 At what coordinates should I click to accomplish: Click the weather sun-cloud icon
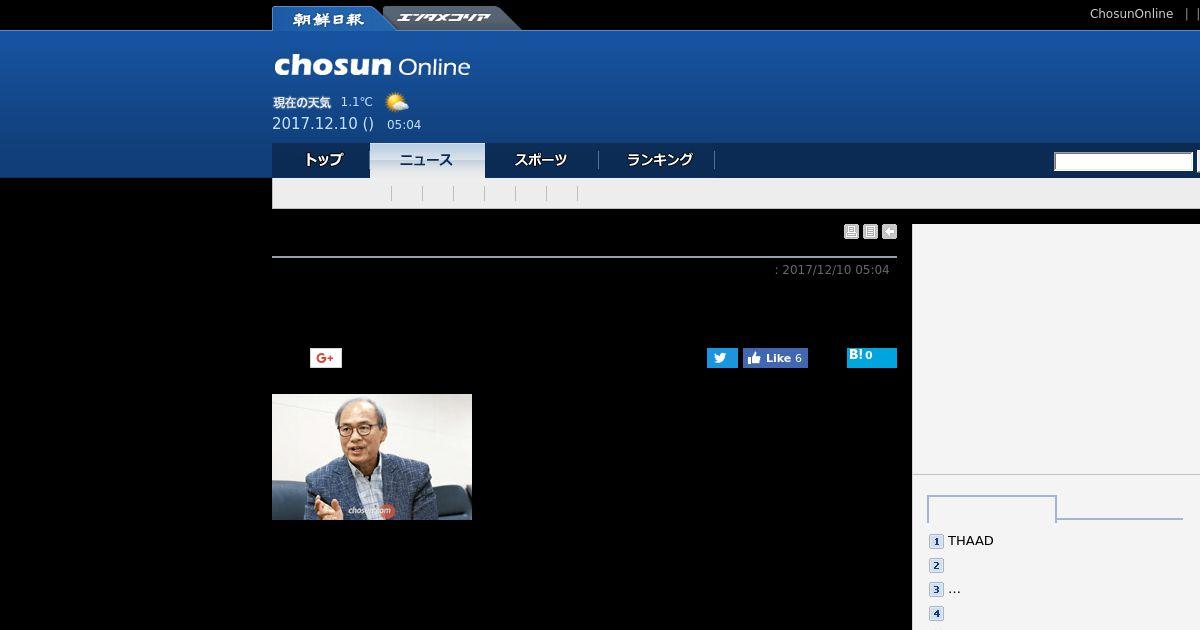pos(397,102)
